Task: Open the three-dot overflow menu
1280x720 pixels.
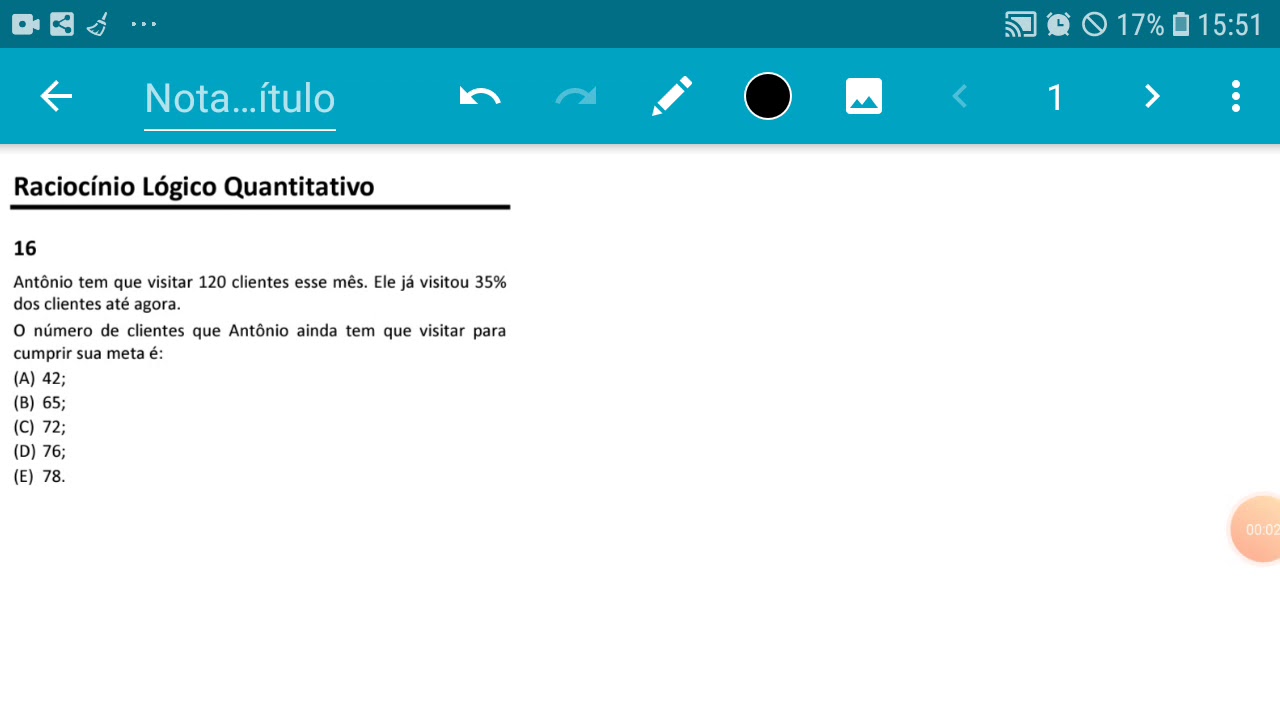Action: tap(1236, 97)
